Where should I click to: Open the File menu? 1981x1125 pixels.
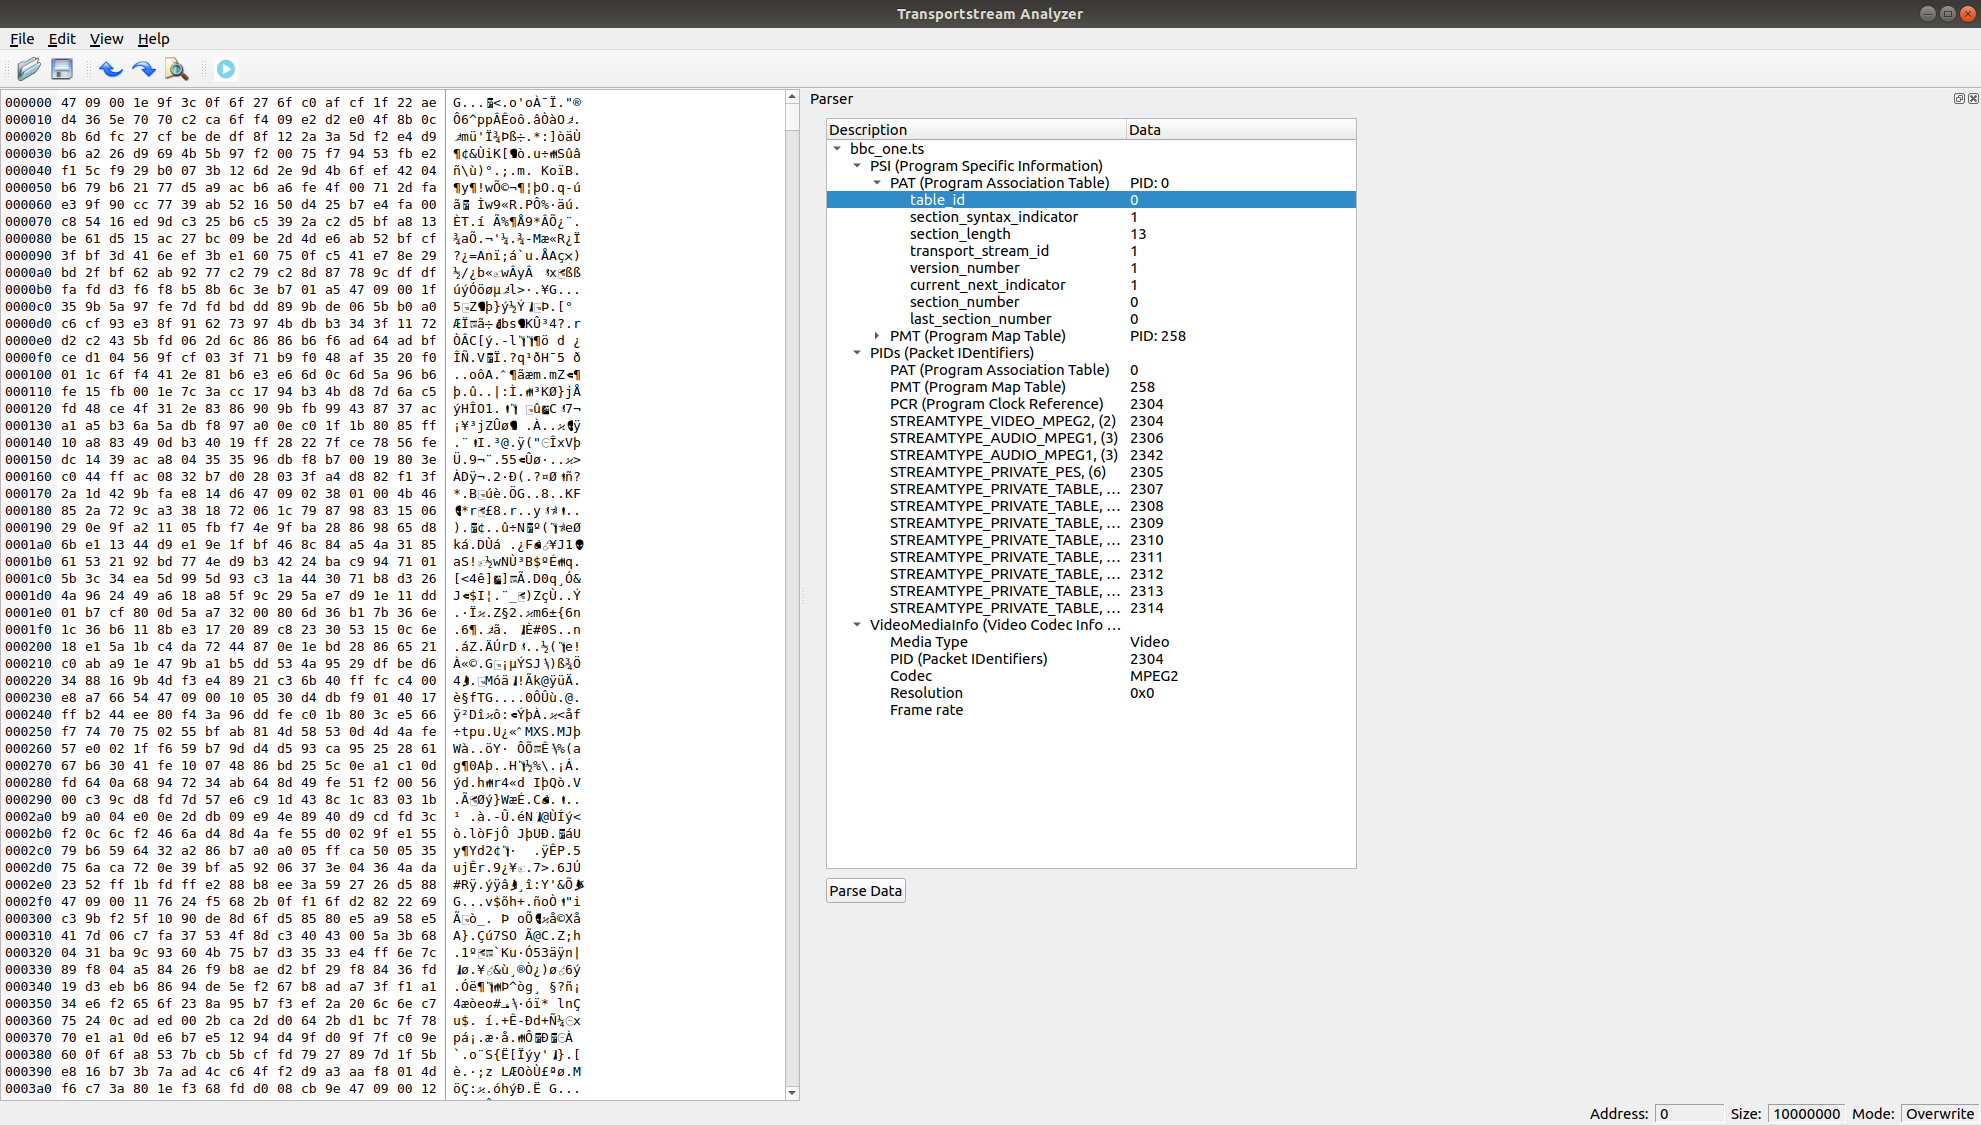pos(22,39)
